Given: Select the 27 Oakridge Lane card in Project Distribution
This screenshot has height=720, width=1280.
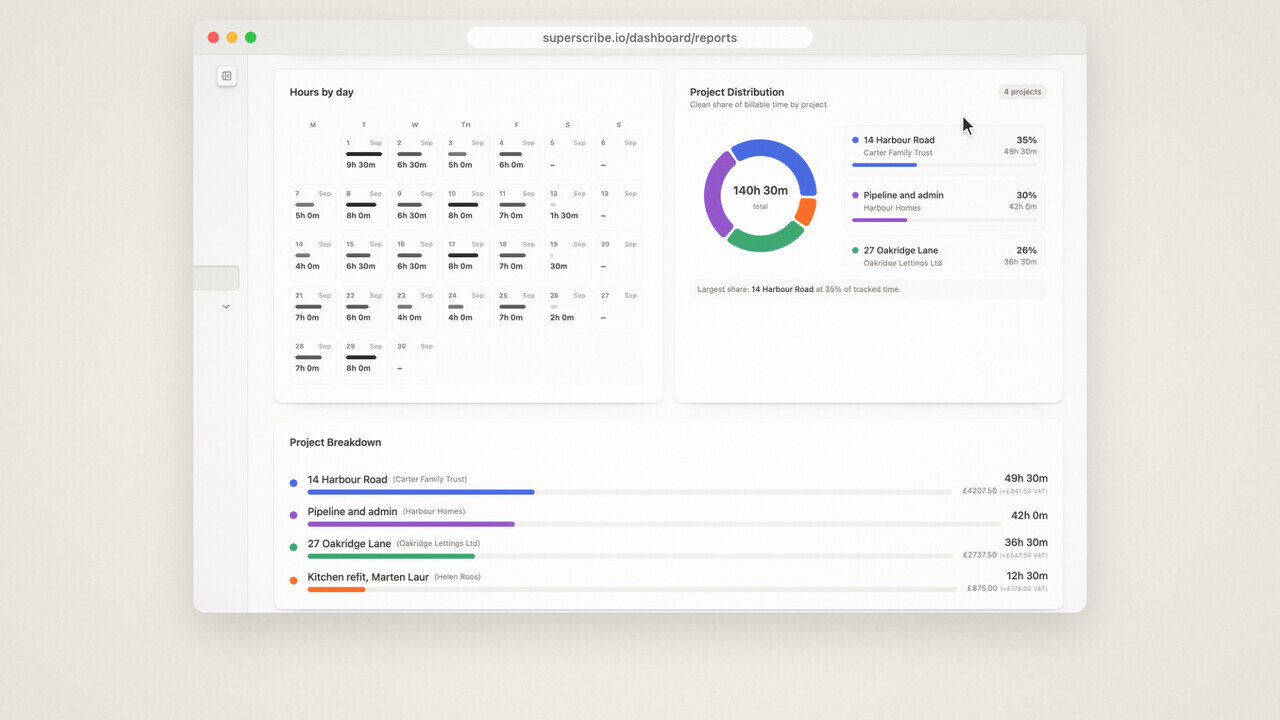Looking at the screenshot, I should click(x=945, y=253).
